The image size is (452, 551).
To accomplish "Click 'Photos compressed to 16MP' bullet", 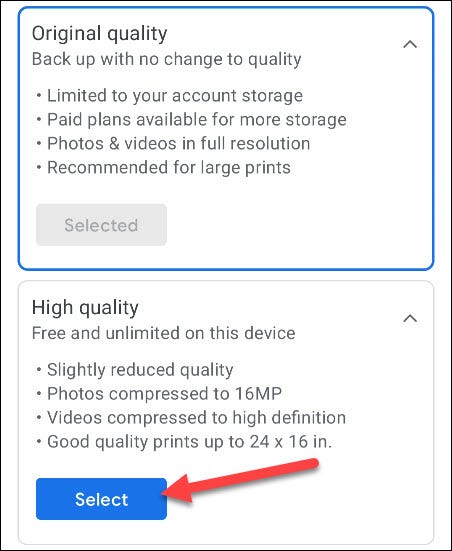I will click(164, 394).
